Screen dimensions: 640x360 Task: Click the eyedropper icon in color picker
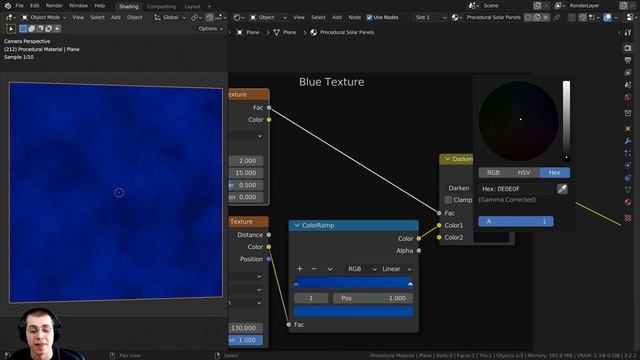pyautogui.click(x=562, y=189)
